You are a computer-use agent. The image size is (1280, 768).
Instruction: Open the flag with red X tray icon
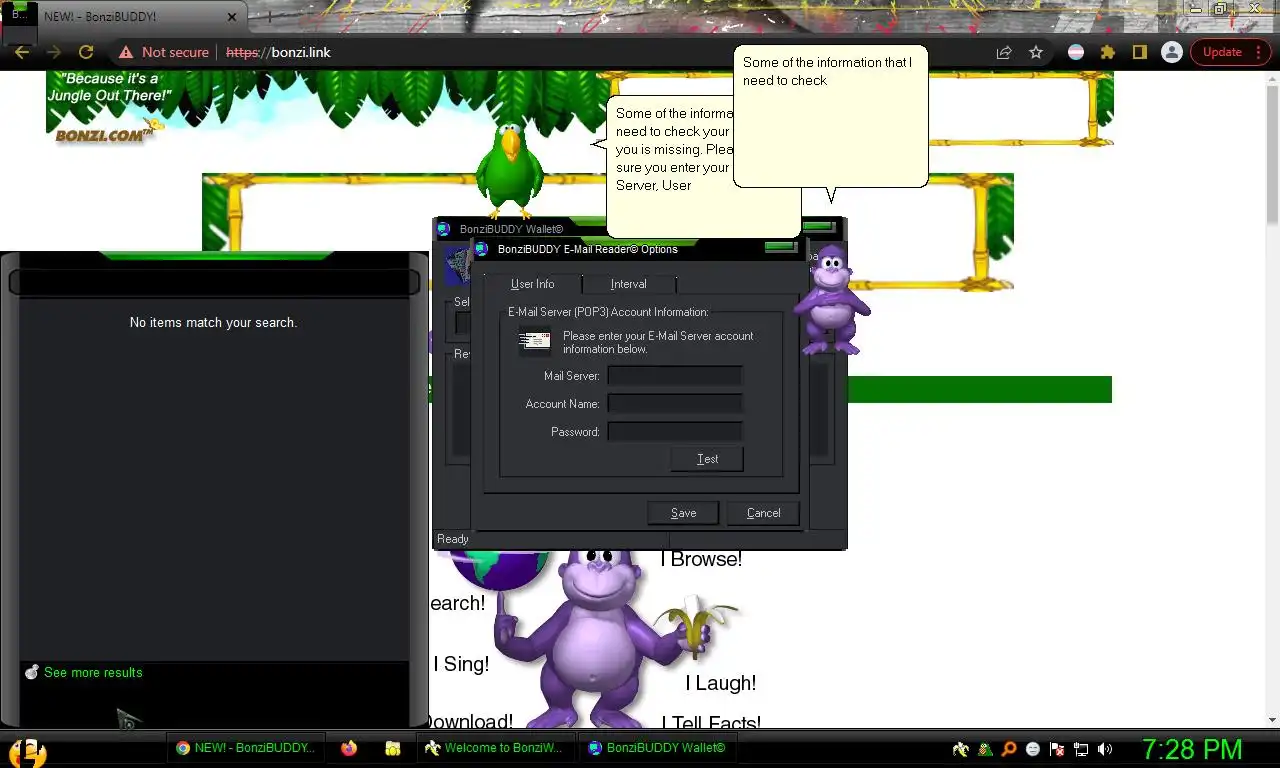tap(1057, 749)
